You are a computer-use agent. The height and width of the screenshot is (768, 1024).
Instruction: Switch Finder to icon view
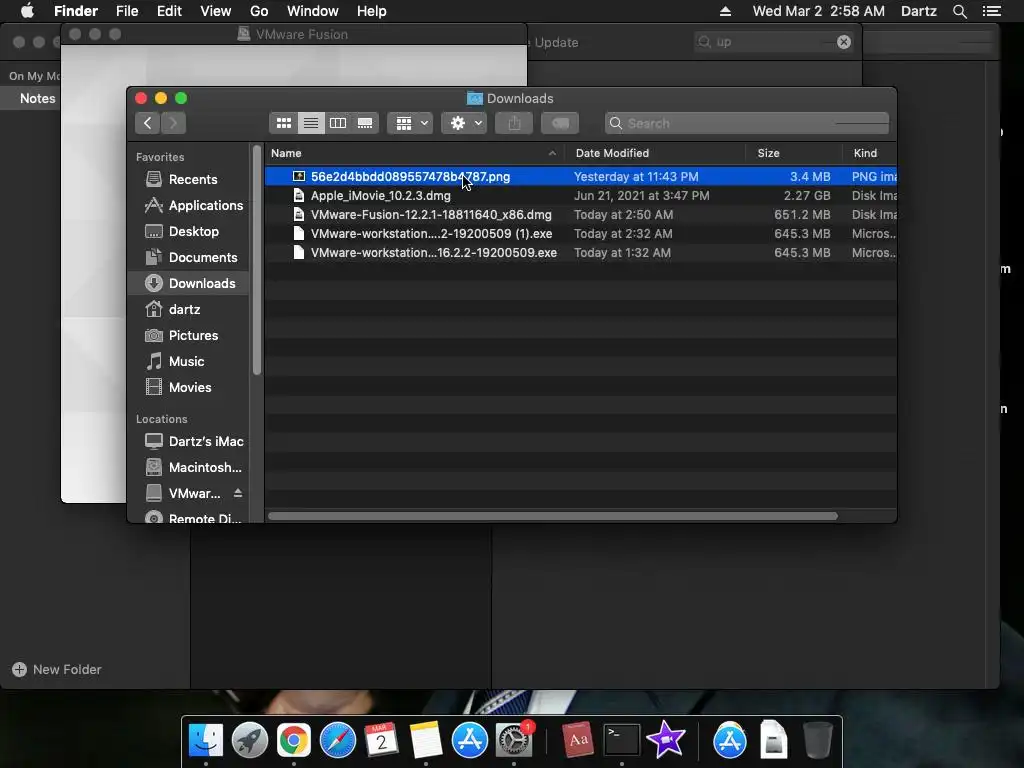[283, 123]
